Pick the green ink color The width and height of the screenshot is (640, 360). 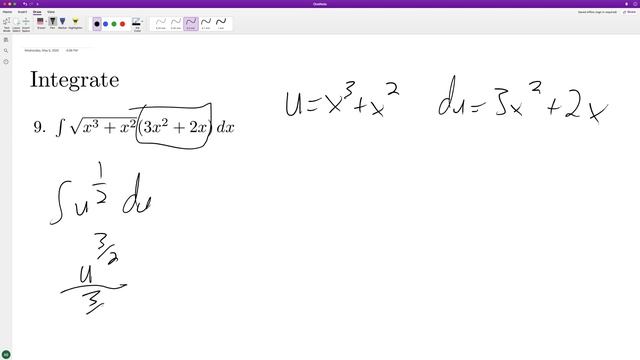click(114, 24)
